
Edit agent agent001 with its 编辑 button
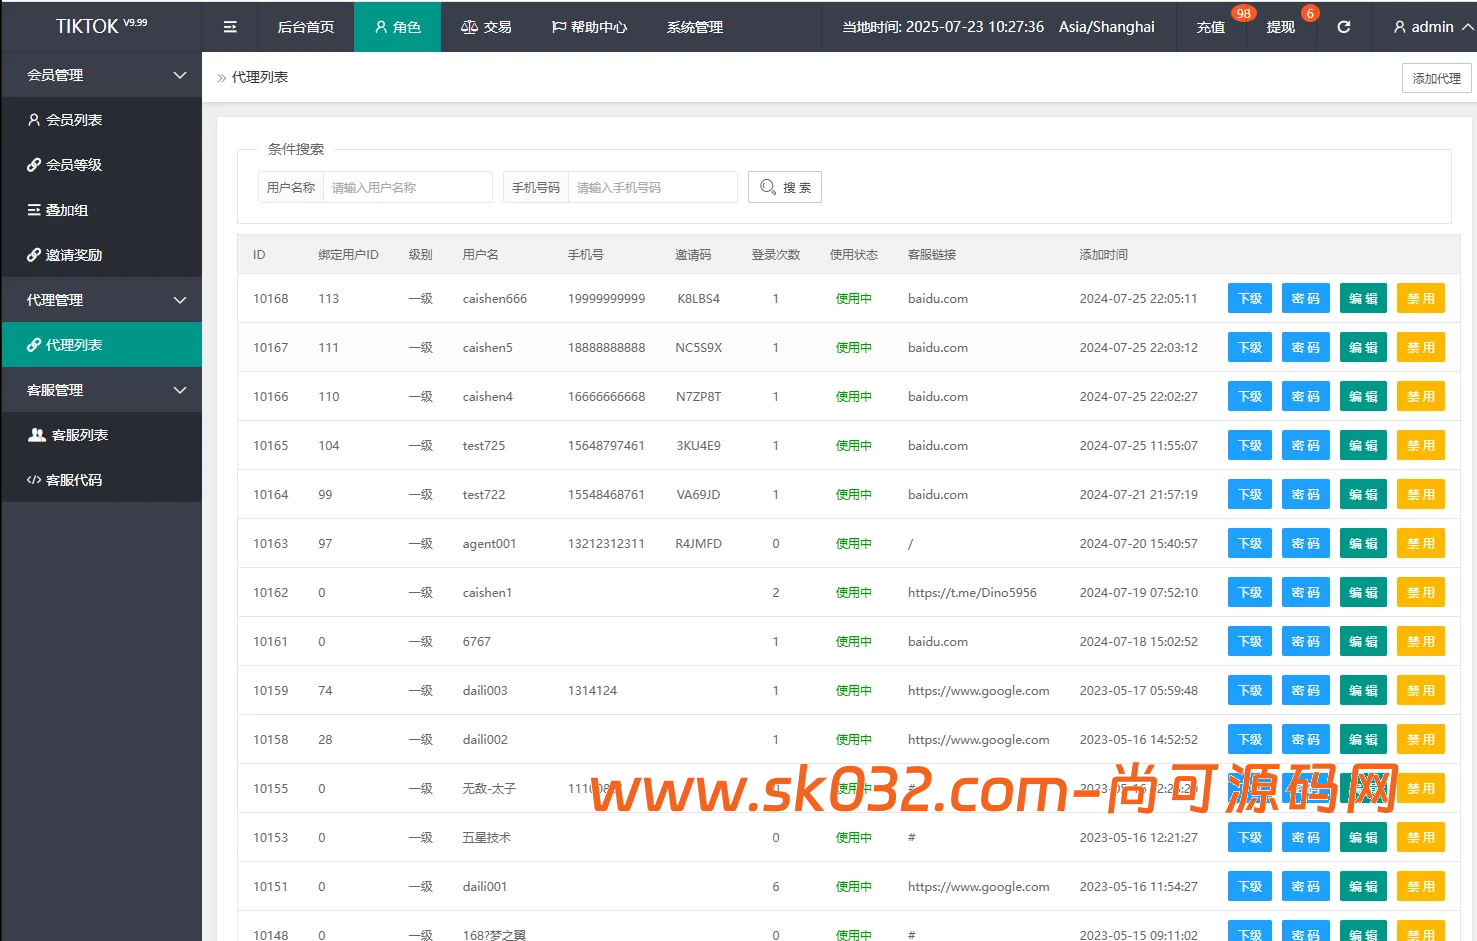click(x=1362, y=542)
